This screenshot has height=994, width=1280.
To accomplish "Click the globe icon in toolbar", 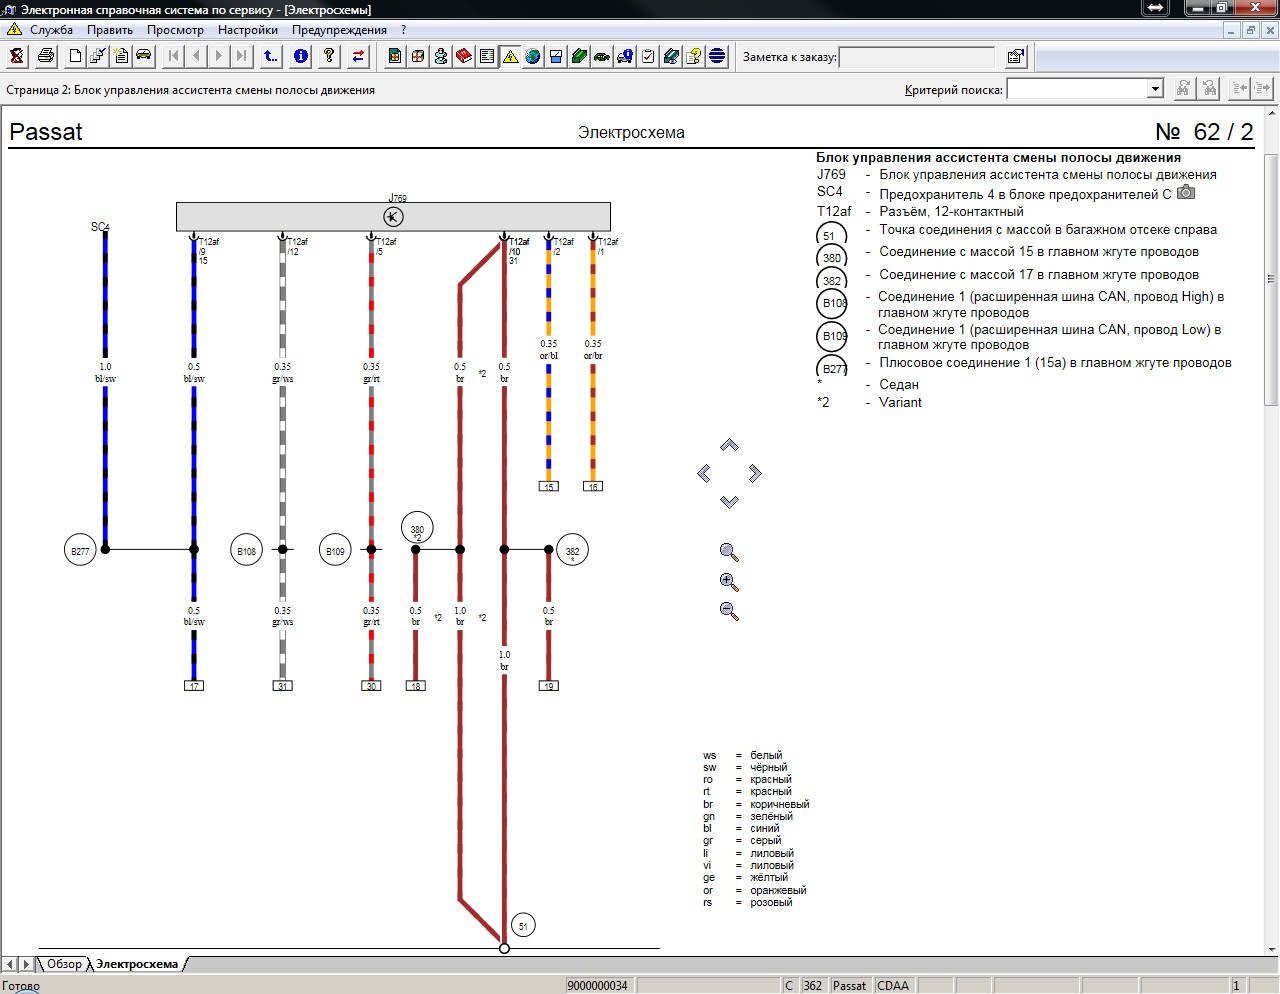I will pyautogui.click(x=533, y=57).
